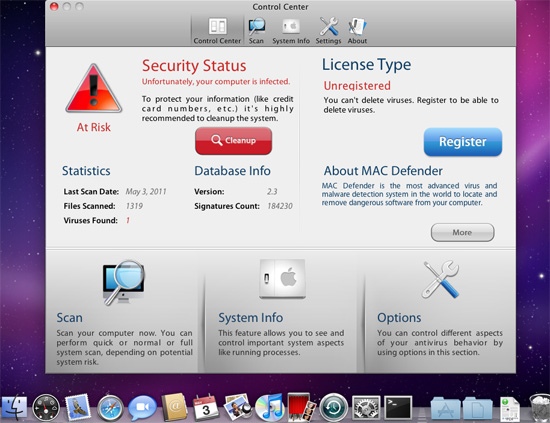Open the Control Center toolbar tab
The height and width of the screenshot is (423, 550).
pos(217,31)
